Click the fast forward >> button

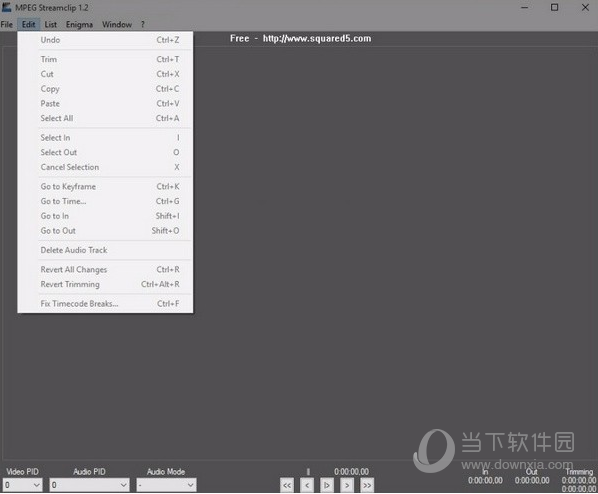pos(367,486)
